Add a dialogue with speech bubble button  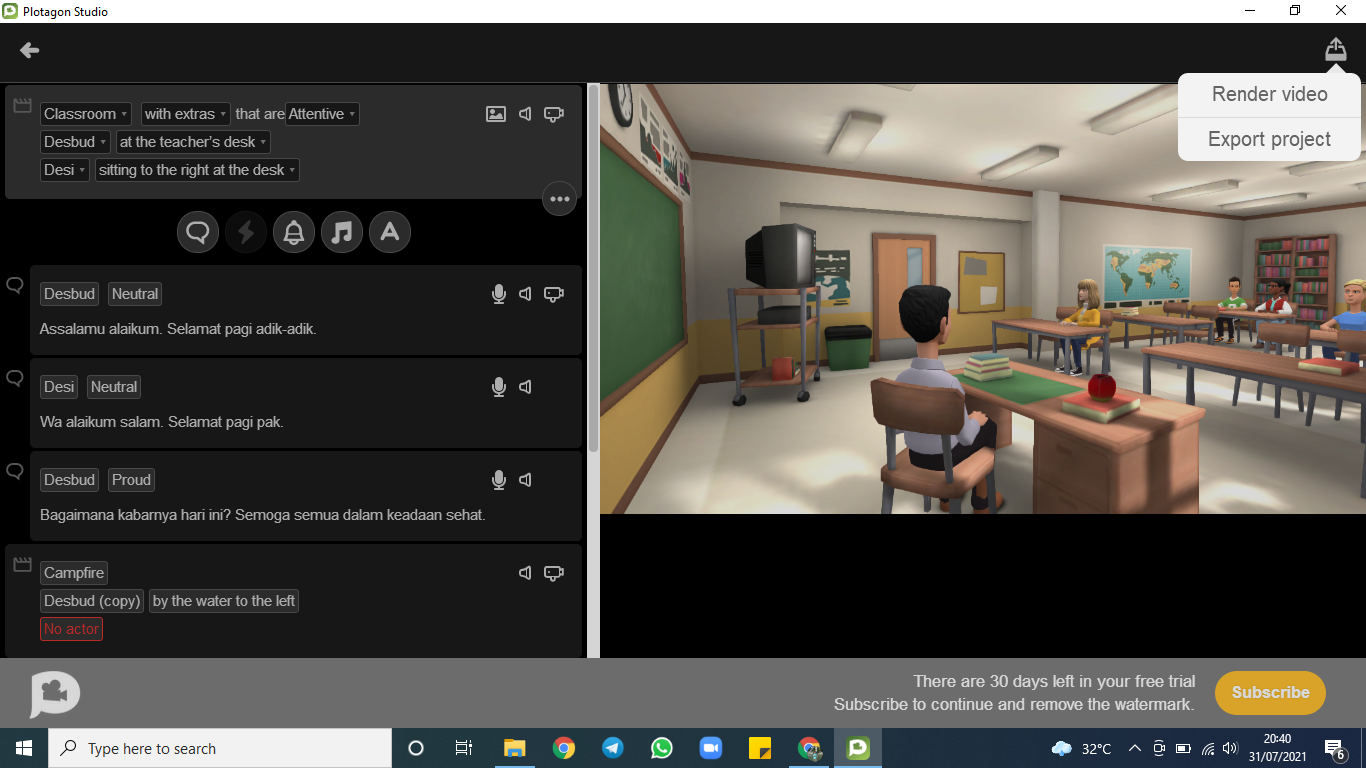coord(198,233)
